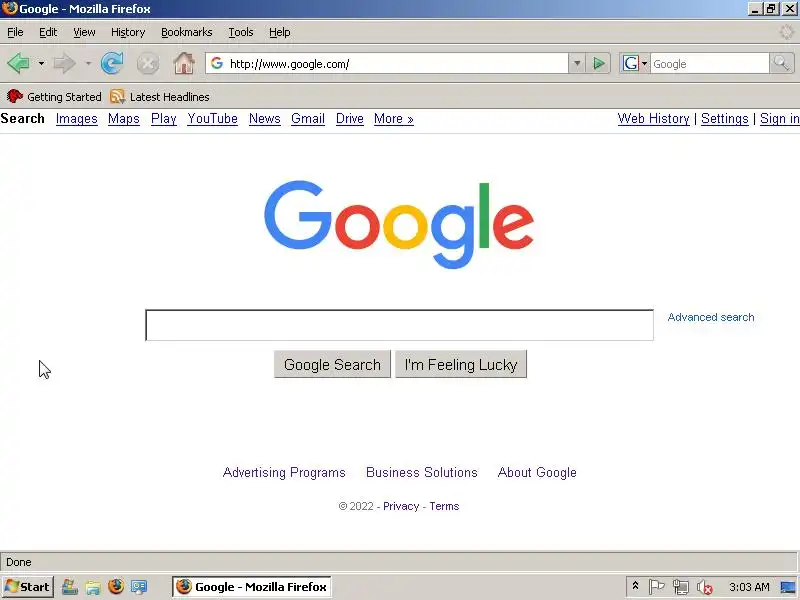
Task: Click the Firefox logo in title bar
Action: point(9,9)
